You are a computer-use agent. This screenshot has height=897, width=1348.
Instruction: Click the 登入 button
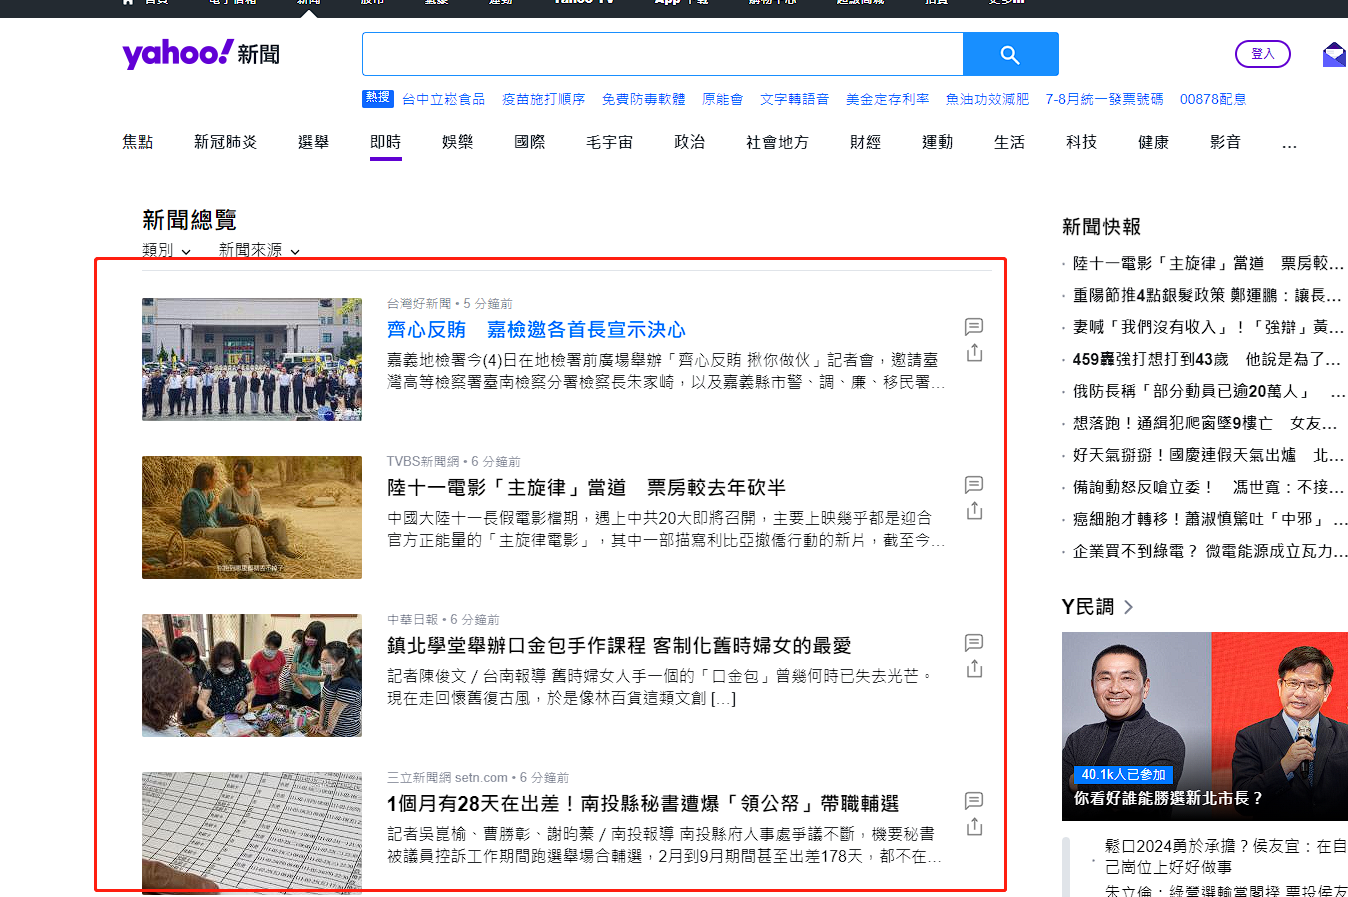1263,54
